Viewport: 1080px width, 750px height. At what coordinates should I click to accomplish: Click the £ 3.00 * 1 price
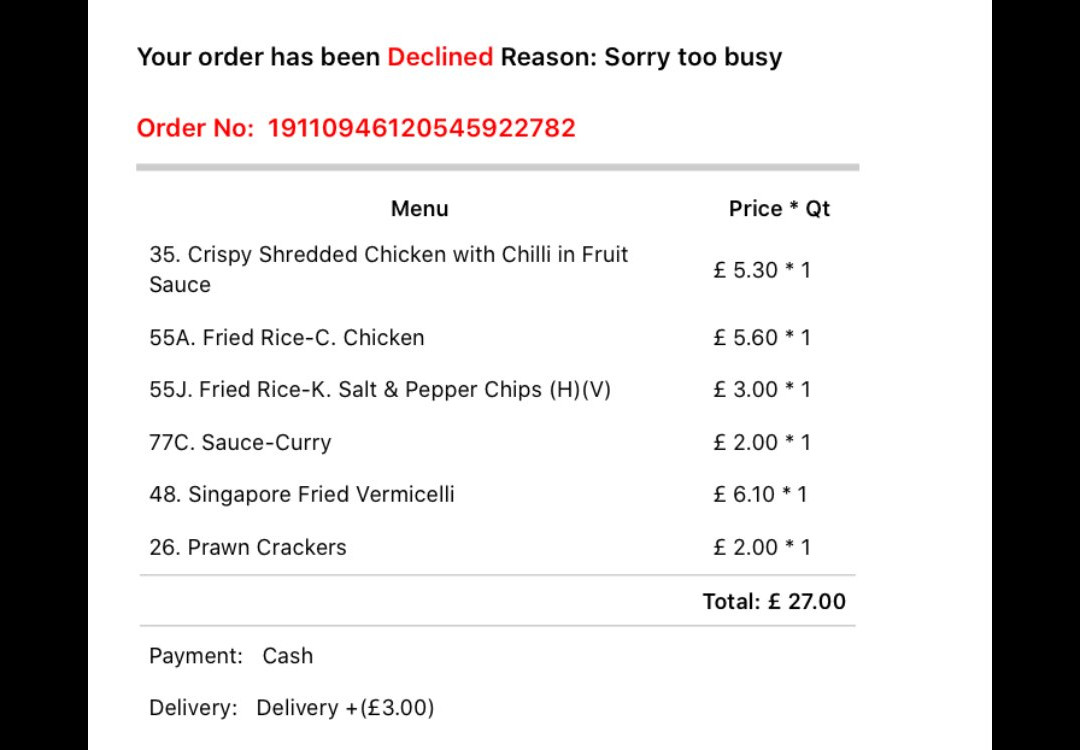click(761, 390)
